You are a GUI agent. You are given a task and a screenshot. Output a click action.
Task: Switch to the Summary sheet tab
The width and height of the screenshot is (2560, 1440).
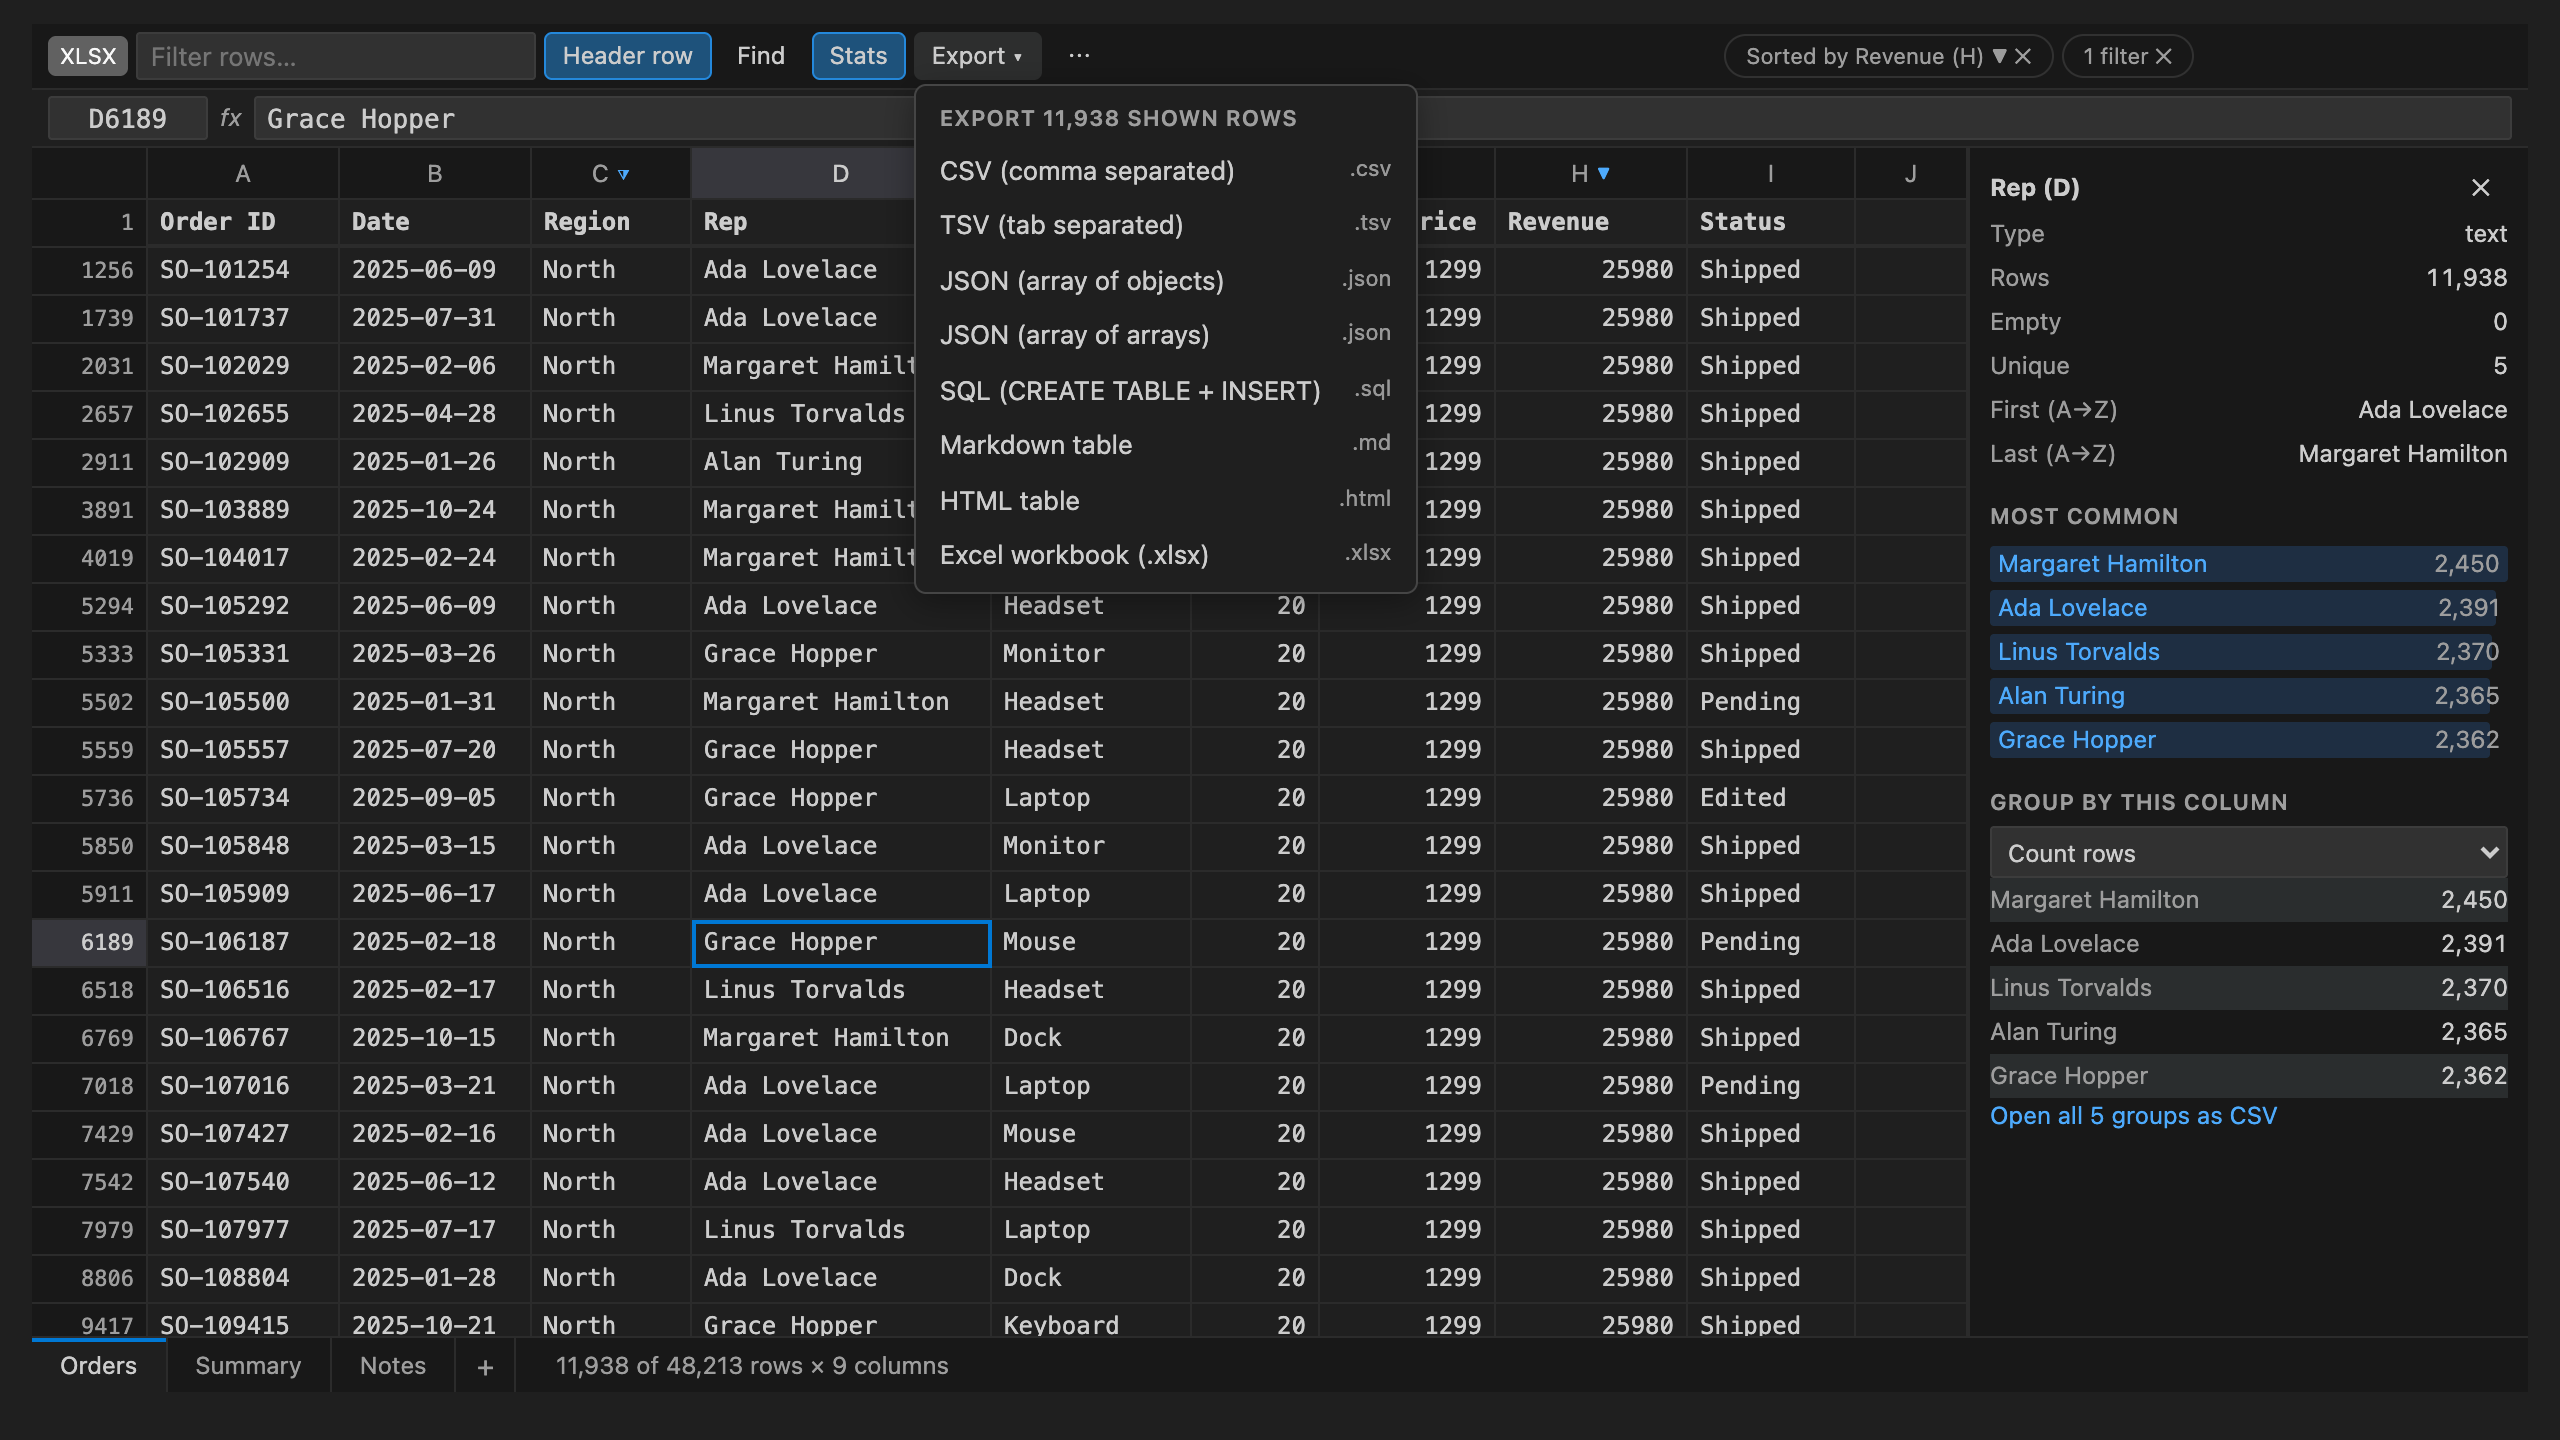(248, 1366)
